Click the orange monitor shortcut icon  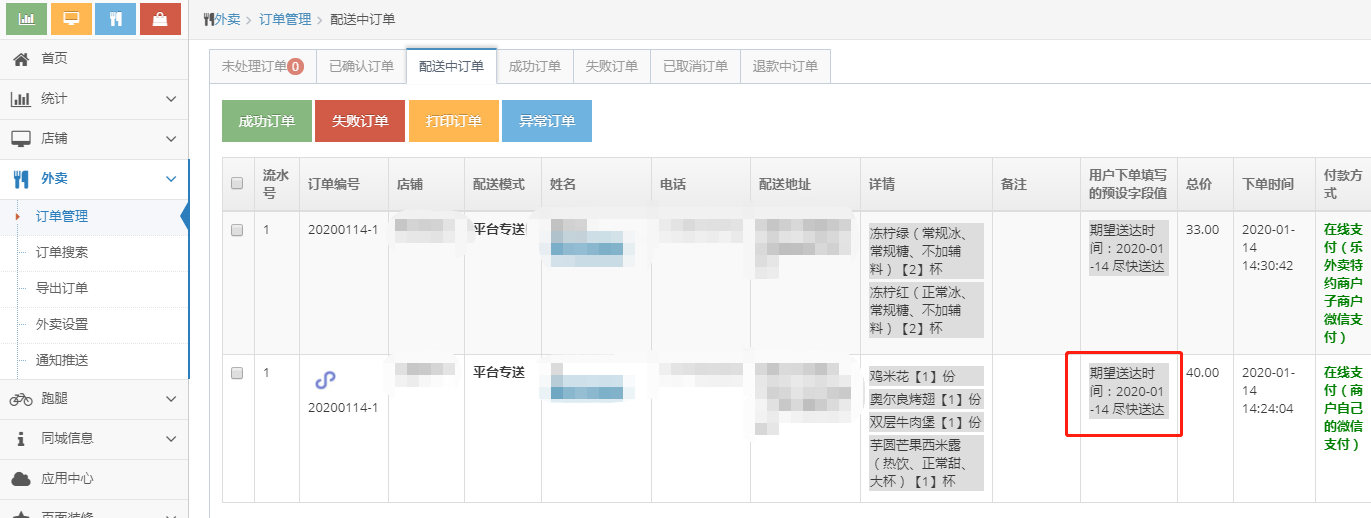point(71,19)
